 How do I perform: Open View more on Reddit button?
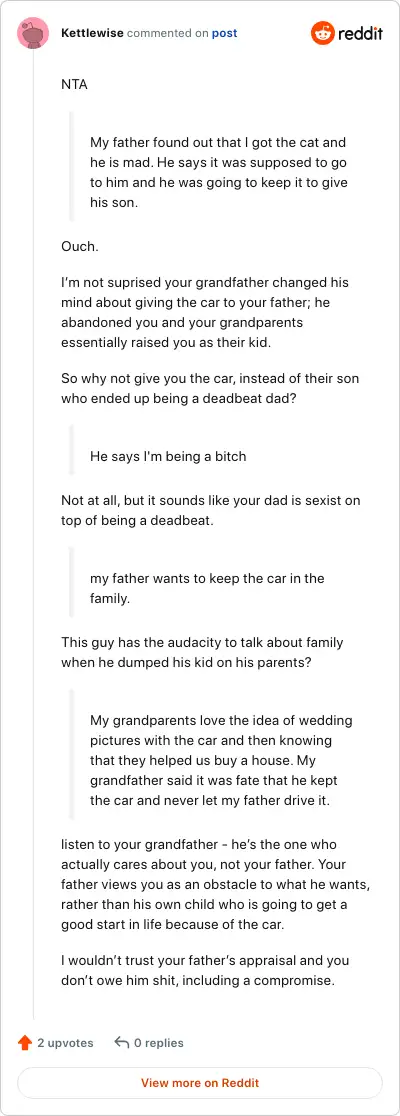click(200, 1083)
